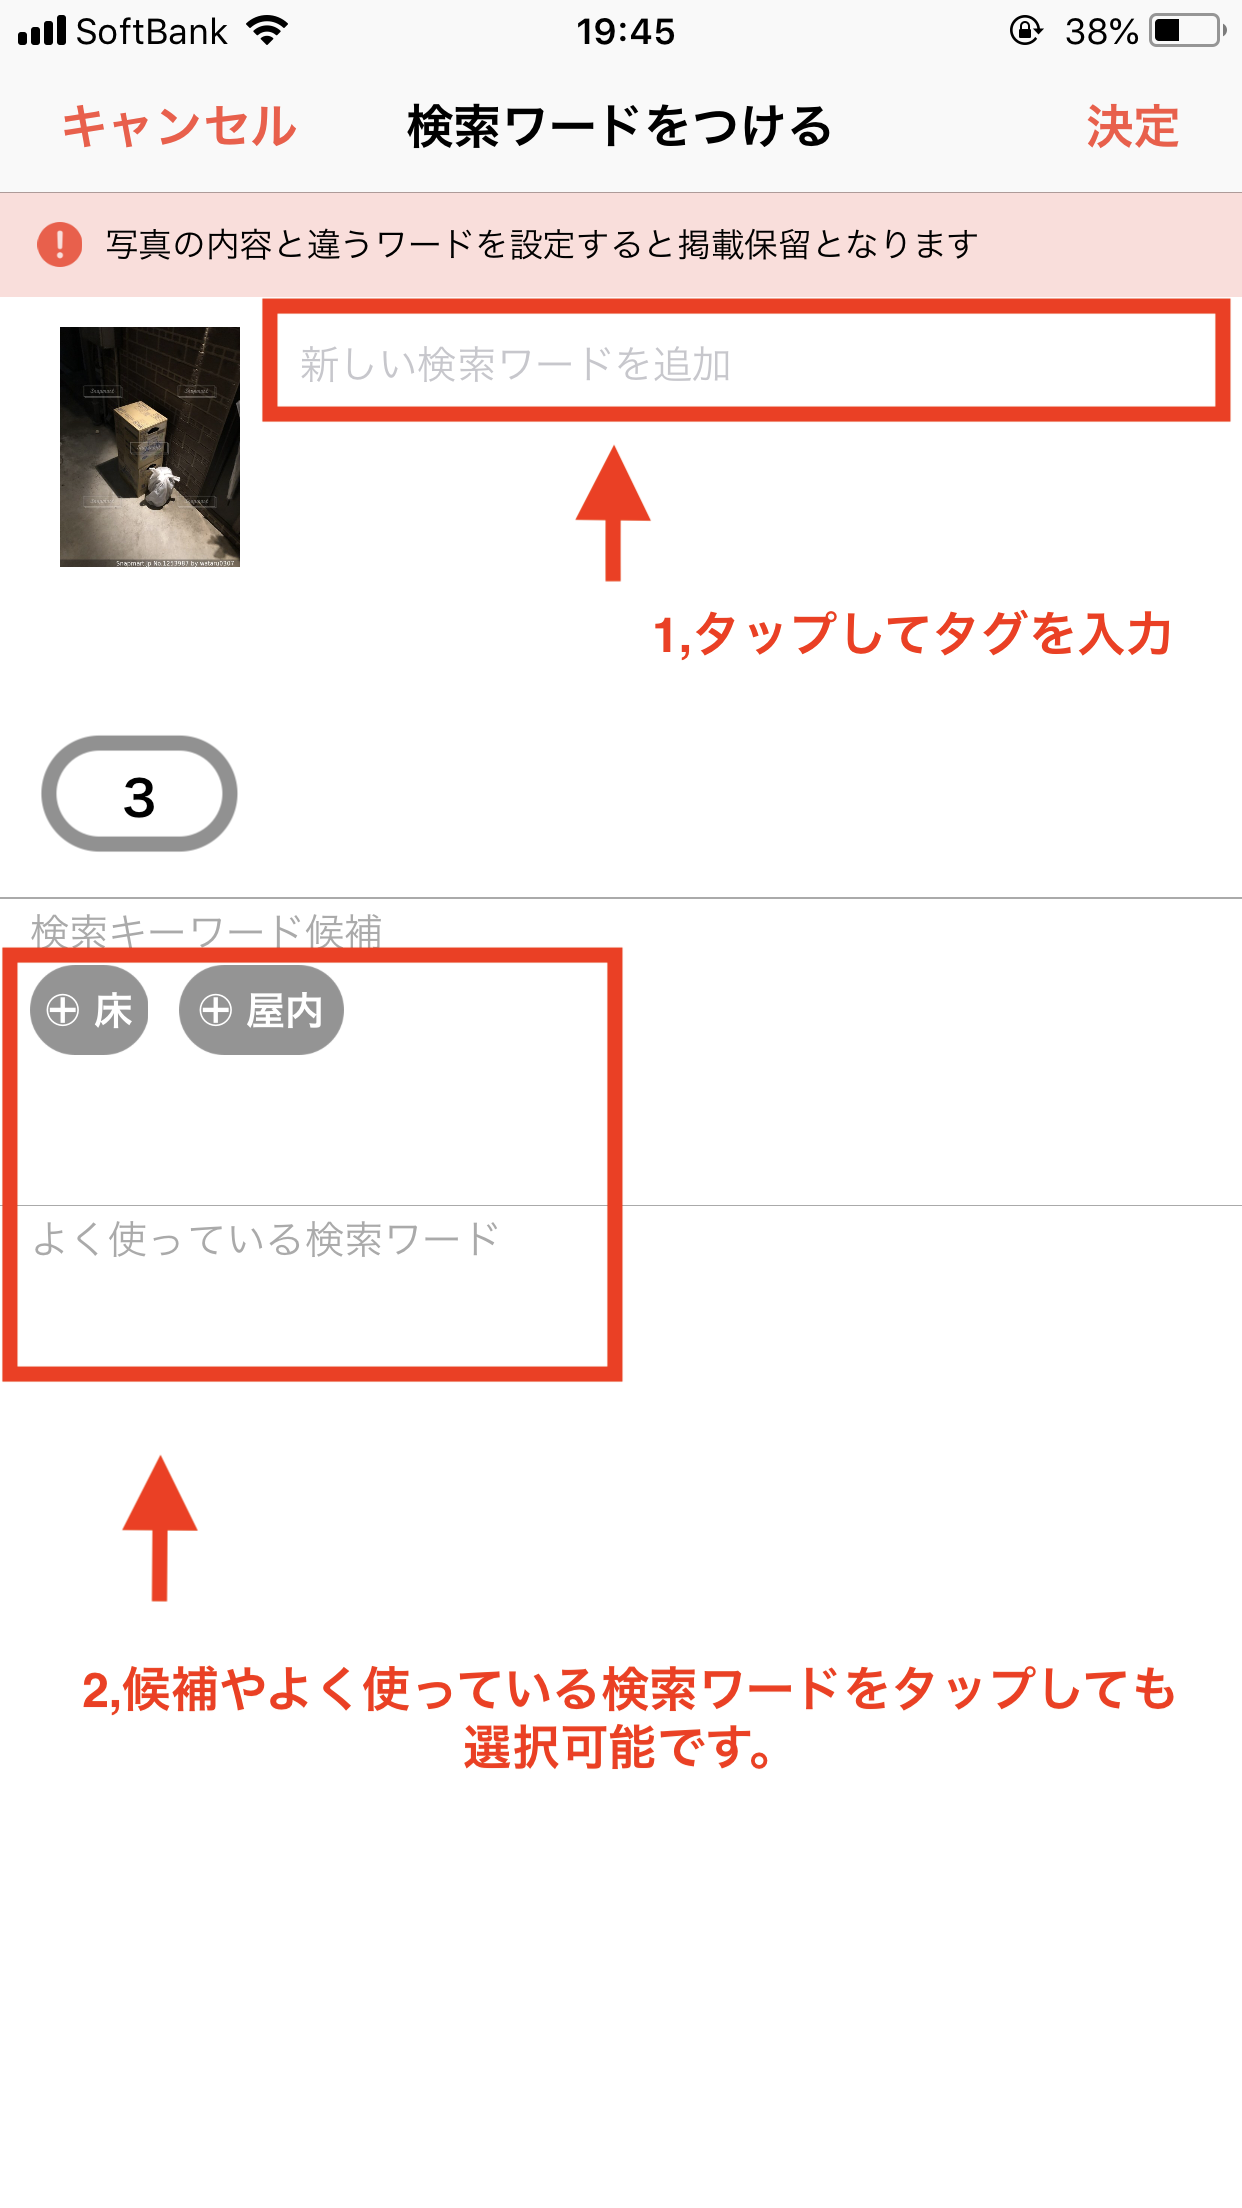Tap the SoftBank carrier label
1242x2208 pixels.
152,32
